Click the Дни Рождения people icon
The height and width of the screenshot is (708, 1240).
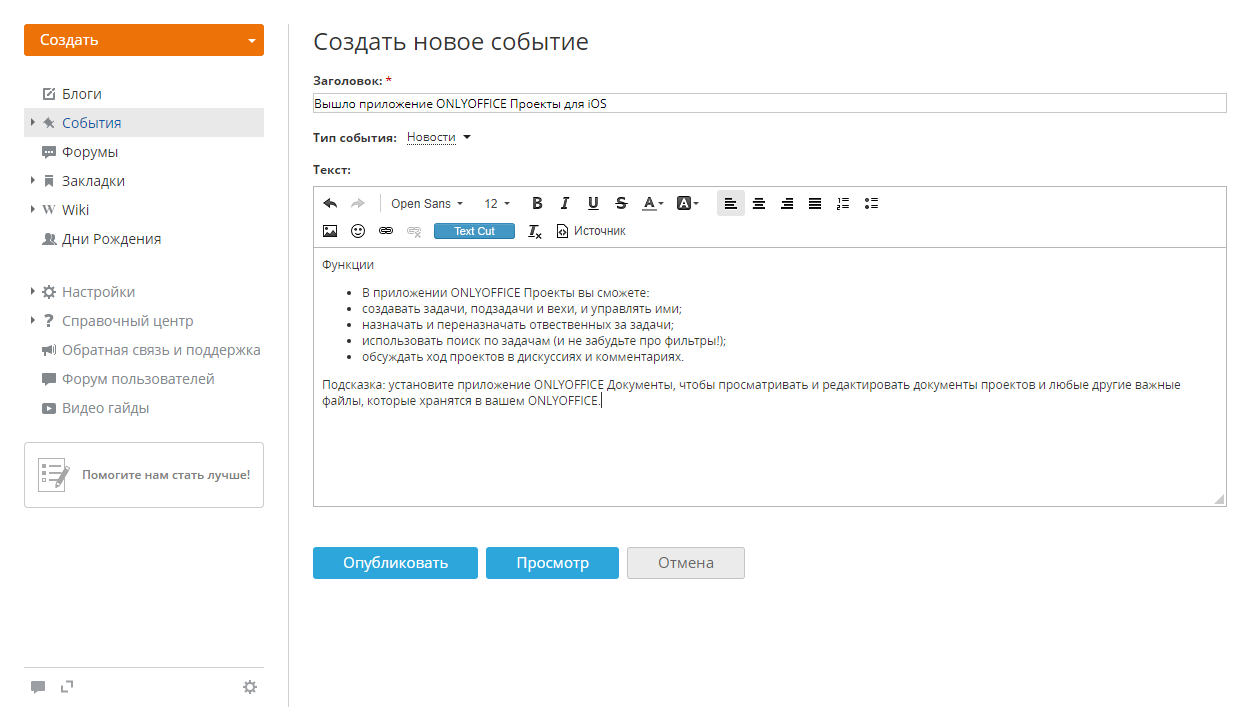click(x=49, y=239)
